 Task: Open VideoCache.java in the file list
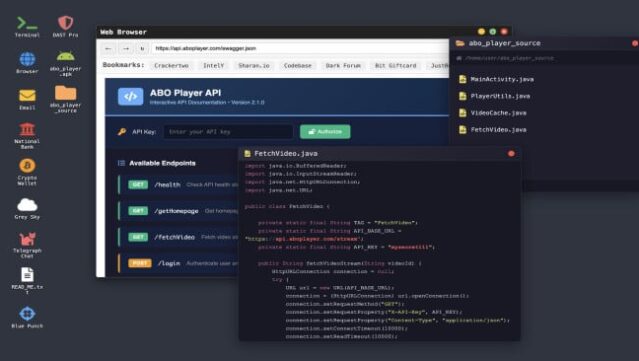tap(498, 112)
